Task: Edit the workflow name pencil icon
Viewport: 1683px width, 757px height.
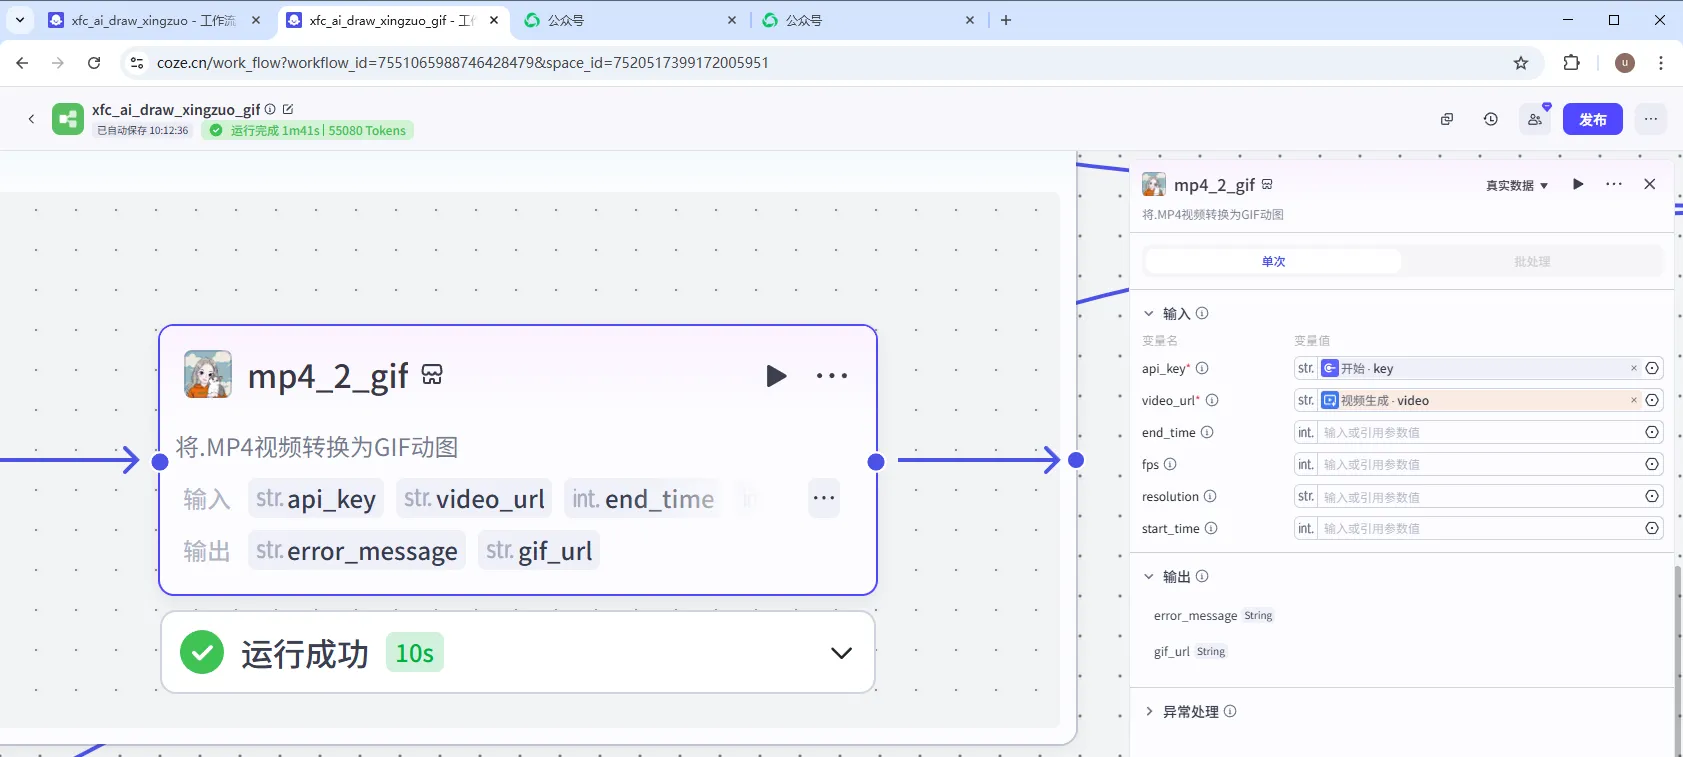Action: pos(288,109)
